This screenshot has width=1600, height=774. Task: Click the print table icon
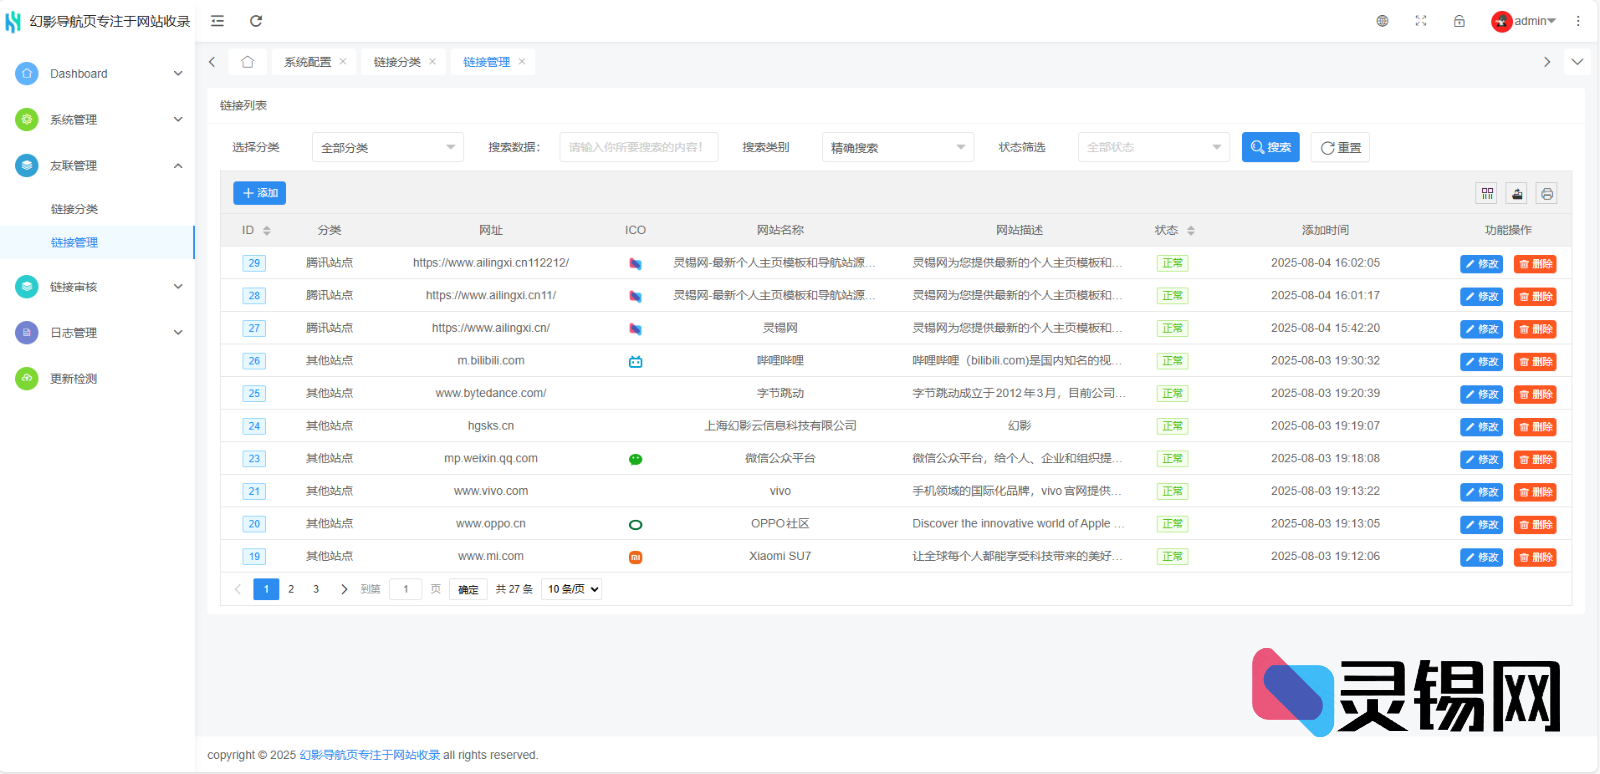[1547, 194]
